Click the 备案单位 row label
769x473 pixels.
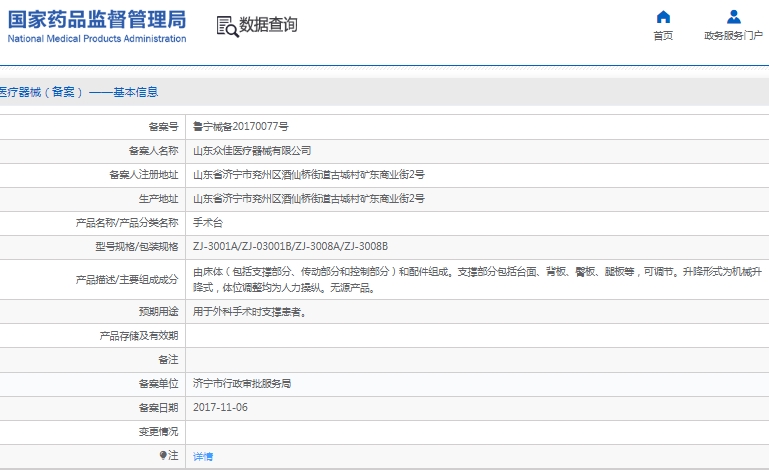coord(158,384)
